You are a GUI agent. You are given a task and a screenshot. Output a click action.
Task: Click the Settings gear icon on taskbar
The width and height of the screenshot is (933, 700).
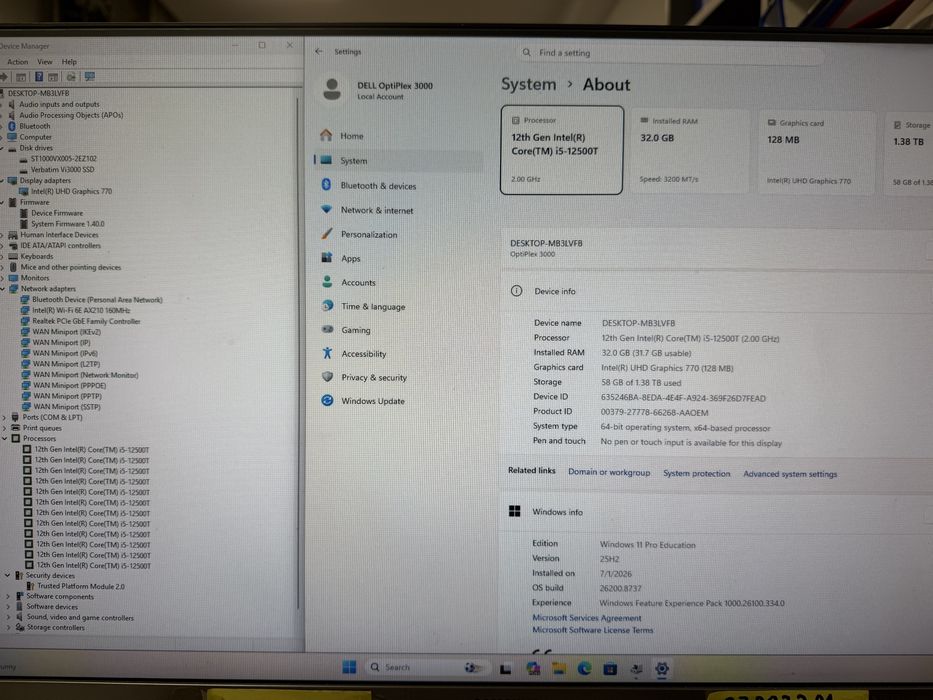click(662, 669)
